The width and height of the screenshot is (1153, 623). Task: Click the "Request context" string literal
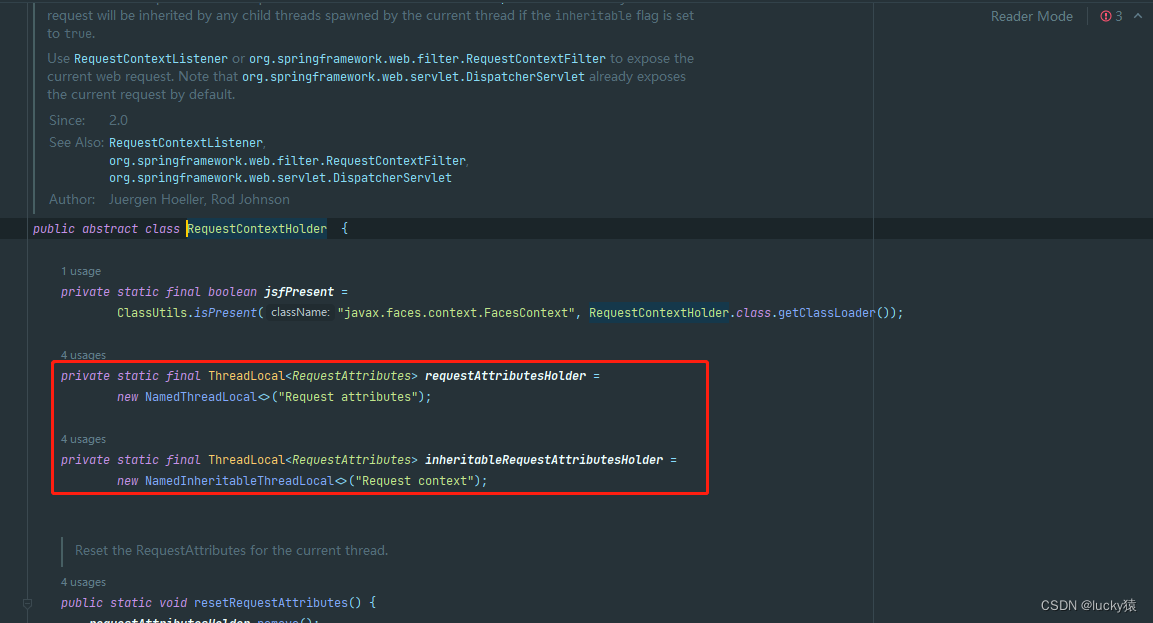coord(415,480)
